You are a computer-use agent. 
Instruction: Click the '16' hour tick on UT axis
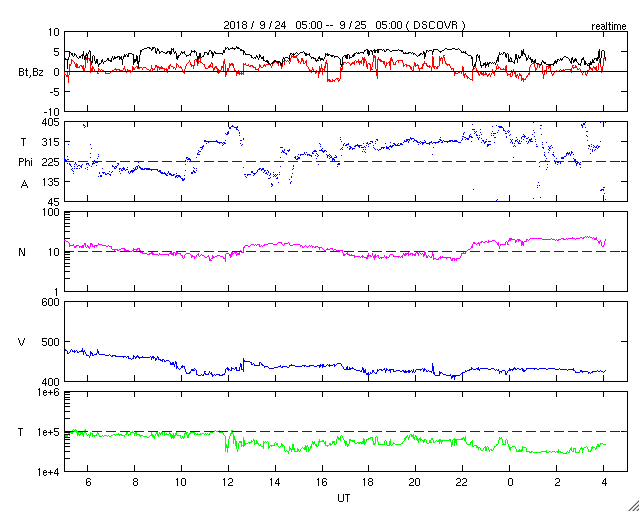pos(322,483)
